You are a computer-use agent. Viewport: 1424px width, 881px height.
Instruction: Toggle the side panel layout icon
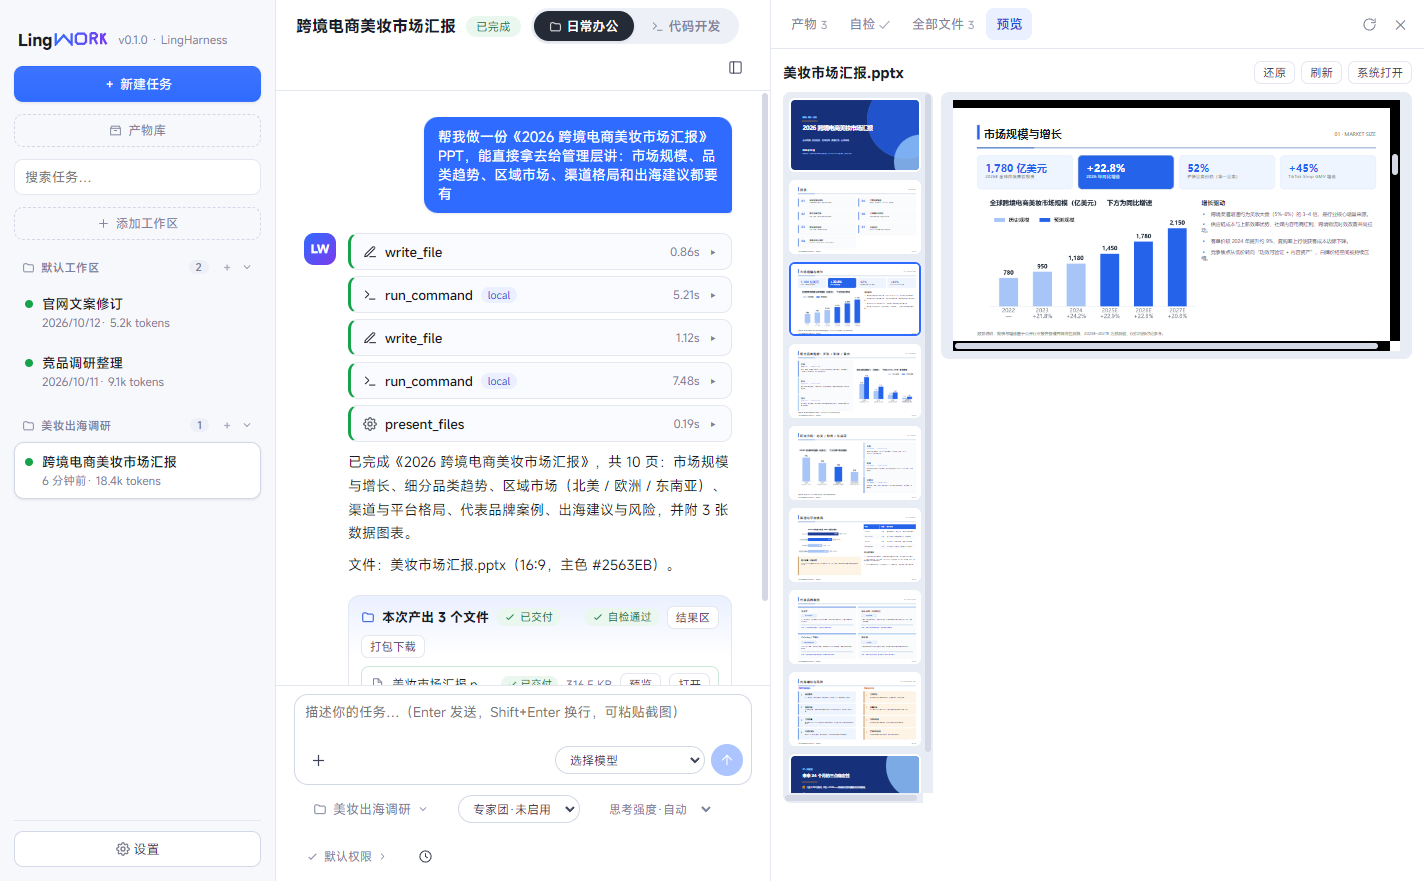pos(735,67)
